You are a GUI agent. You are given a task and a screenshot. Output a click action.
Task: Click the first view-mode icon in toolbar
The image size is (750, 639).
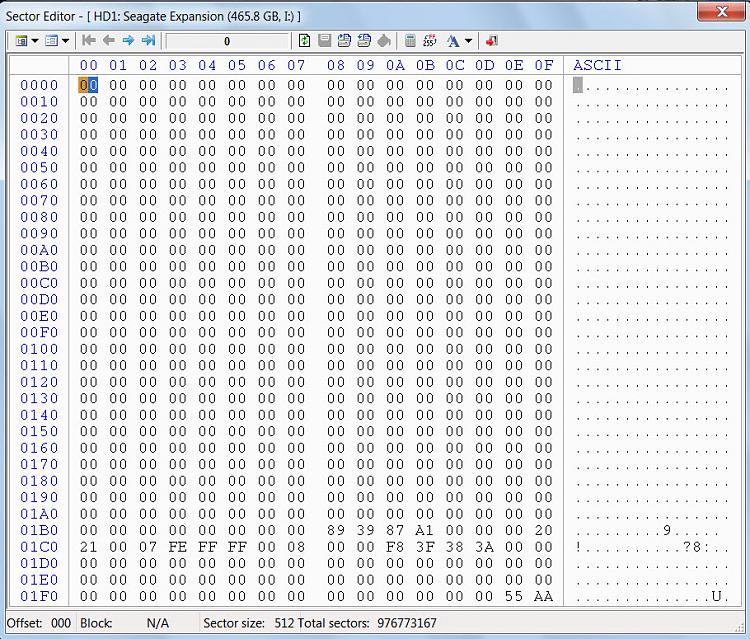pos(21,41)
